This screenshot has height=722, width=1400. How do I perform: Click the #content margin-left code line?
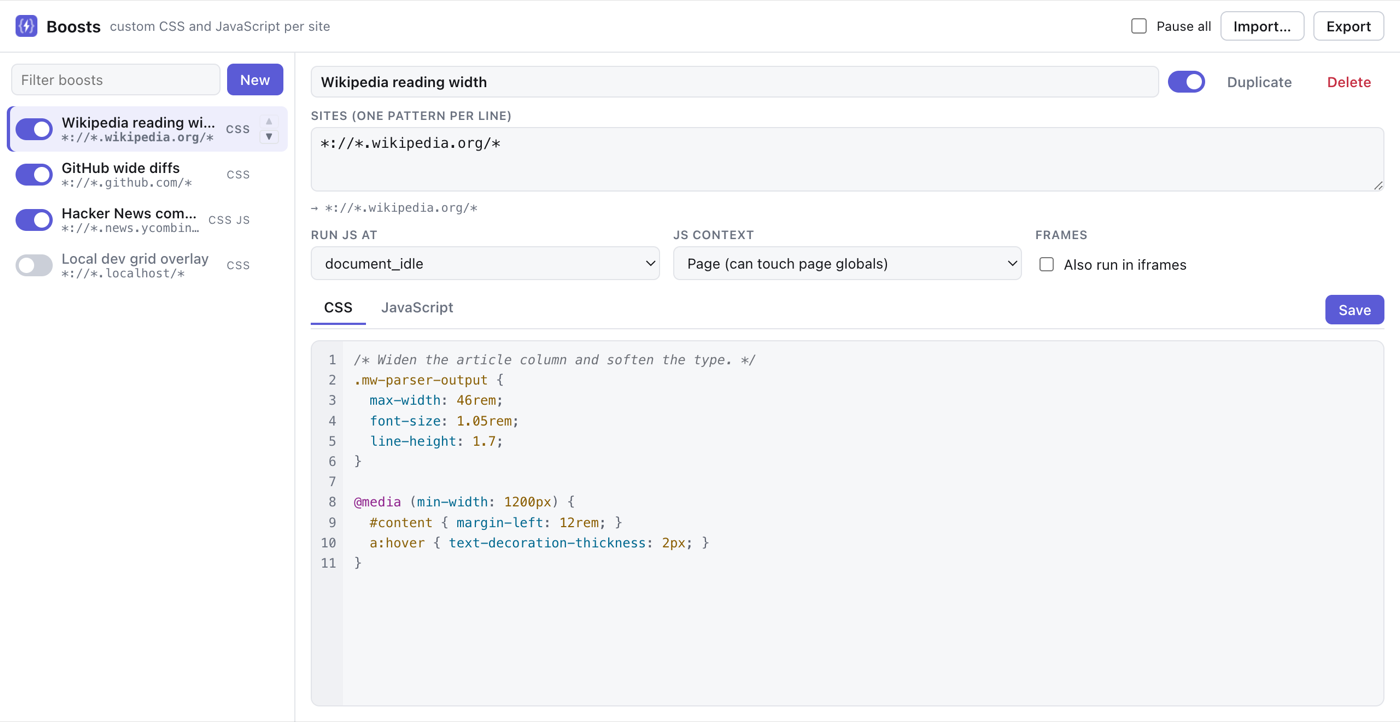click(x=496, y=522)
